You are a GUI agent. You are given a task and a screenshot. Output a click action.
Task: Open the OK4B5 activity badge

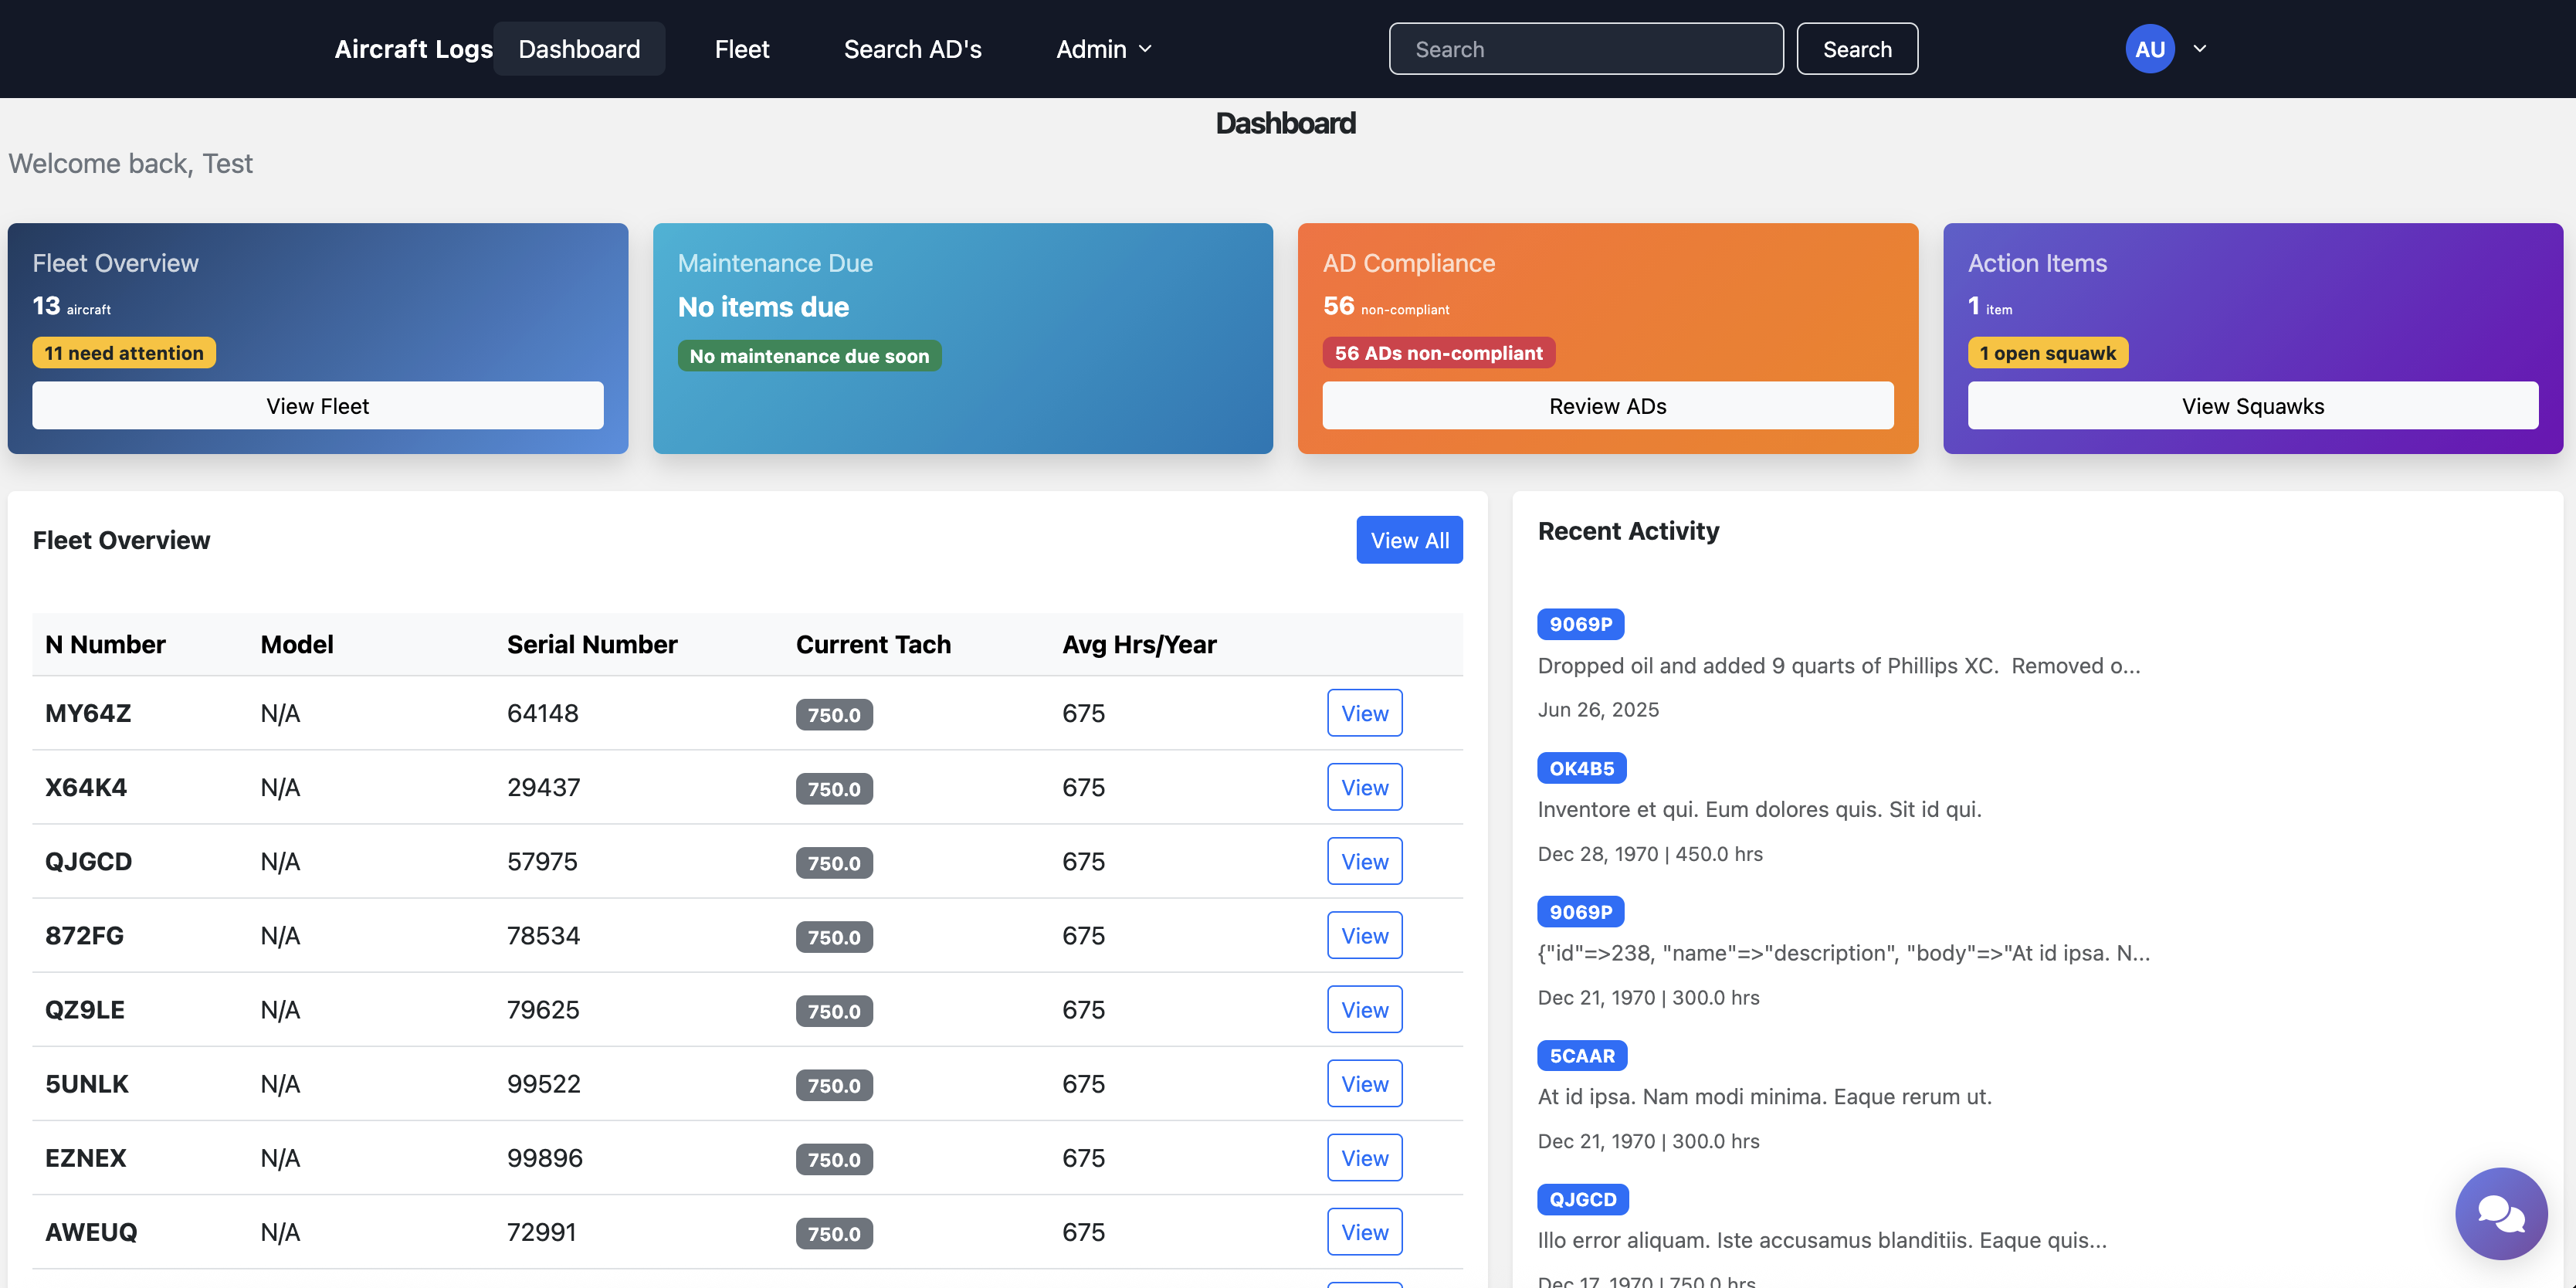[x=1581, y=768]
